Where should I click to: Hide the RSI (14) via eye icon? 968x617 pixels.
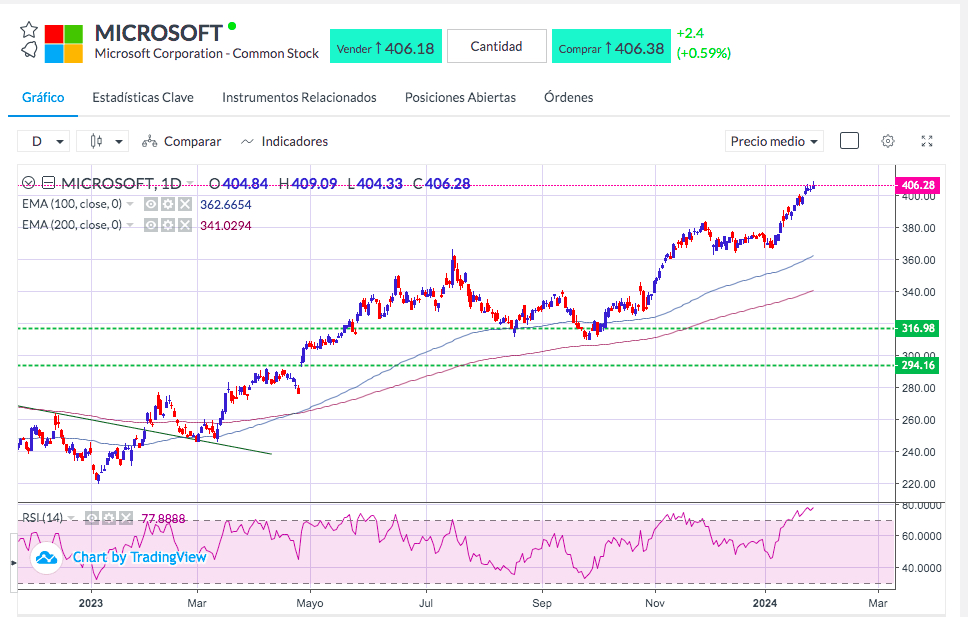tap(92, 518)
